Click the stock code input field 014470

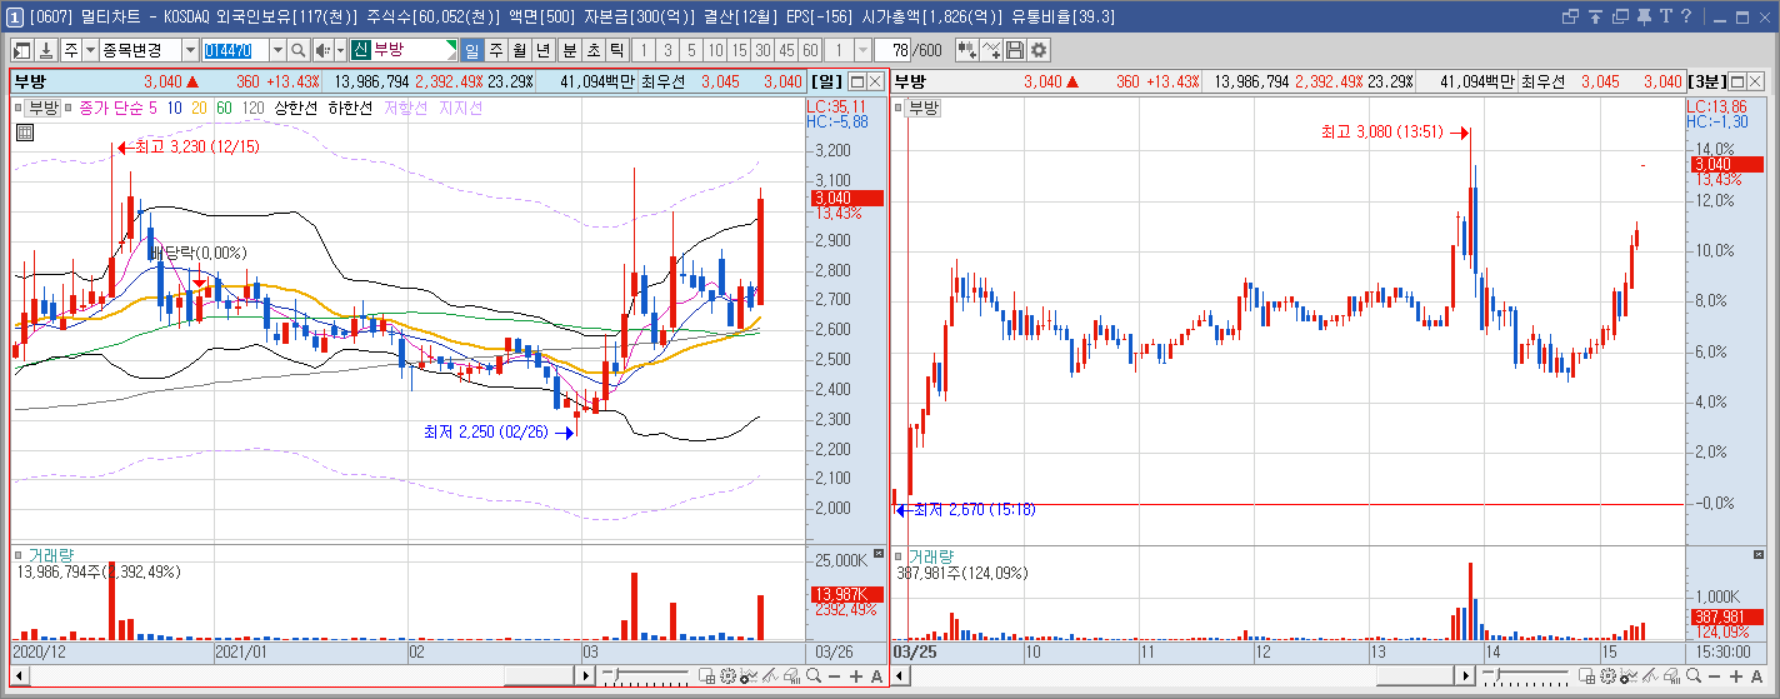pos(235,50)
